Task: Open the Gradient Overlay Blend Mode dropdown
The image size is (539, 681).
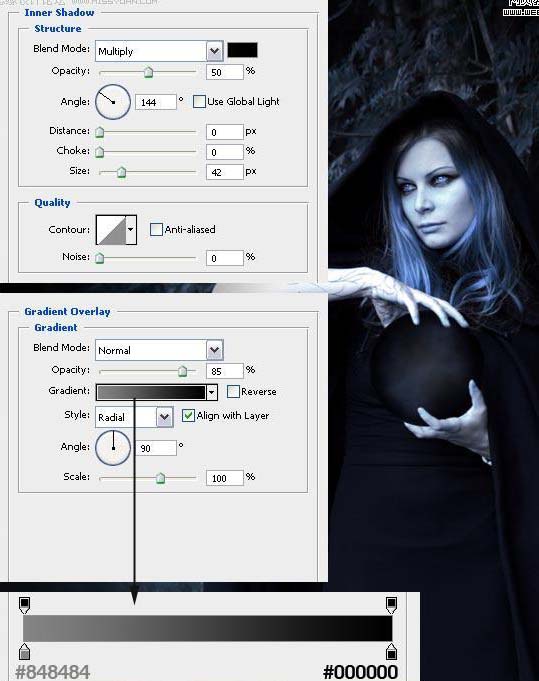Action: pos(159,350)
